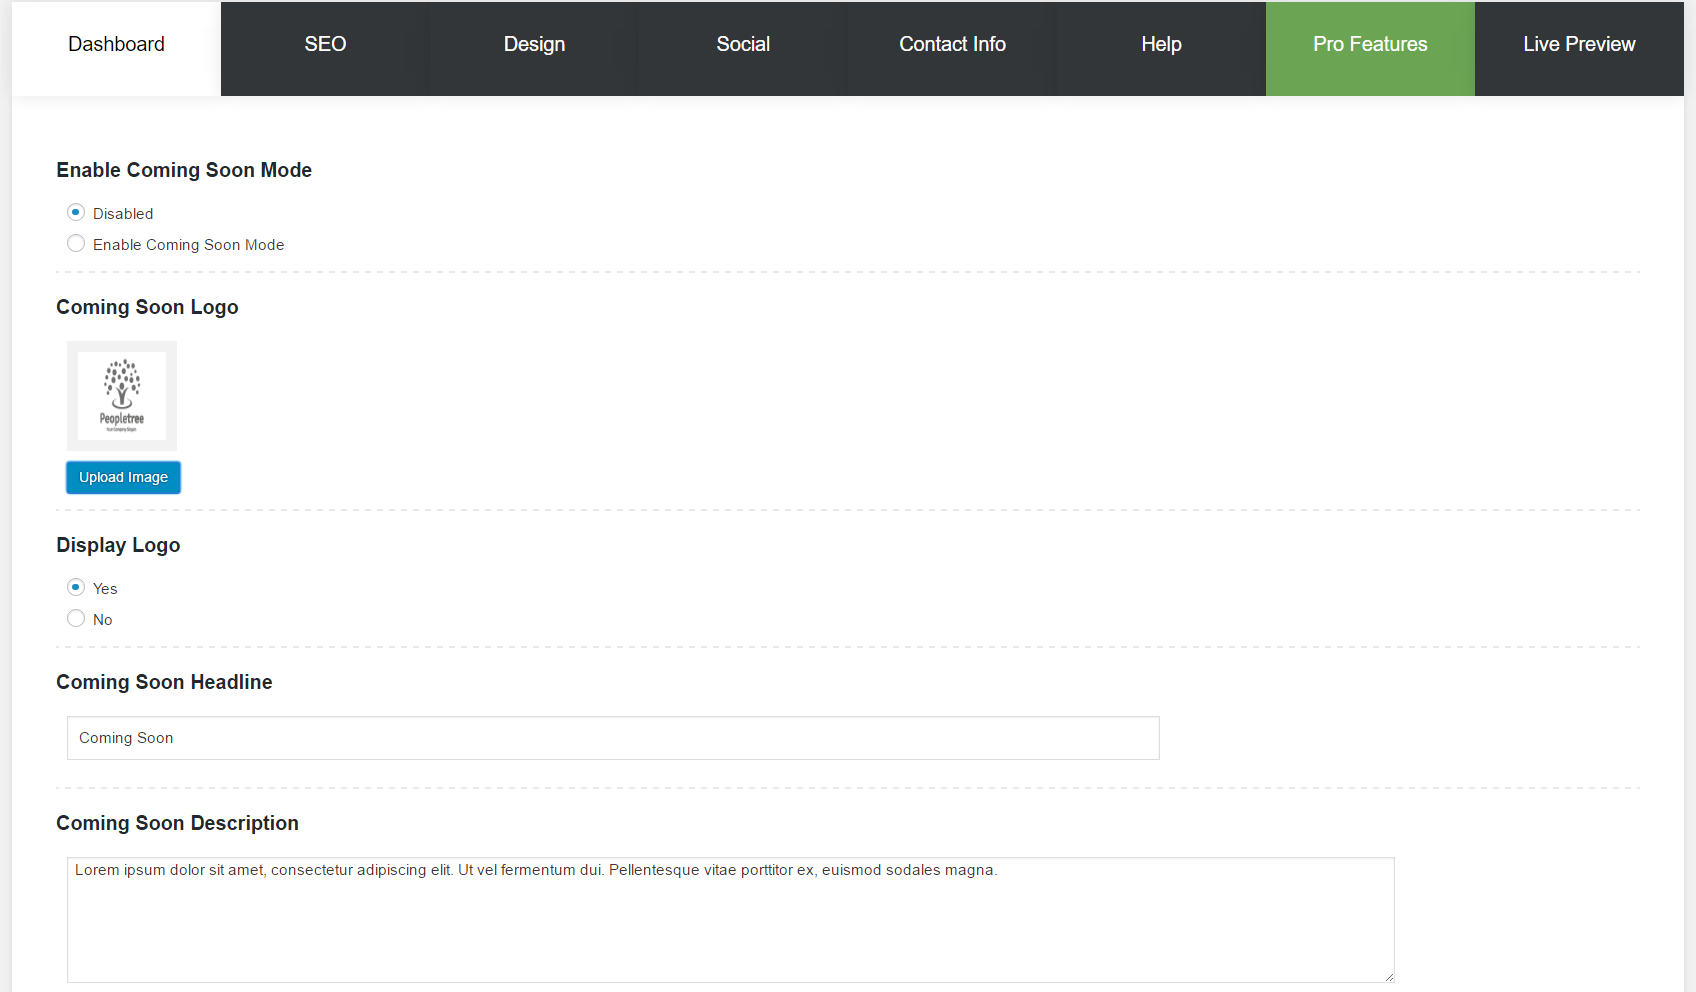The width and height of the screenshot is (1696, 992).
Task: Select Enable Coming Soon Mode radio
Action: (x=76, y=243)
